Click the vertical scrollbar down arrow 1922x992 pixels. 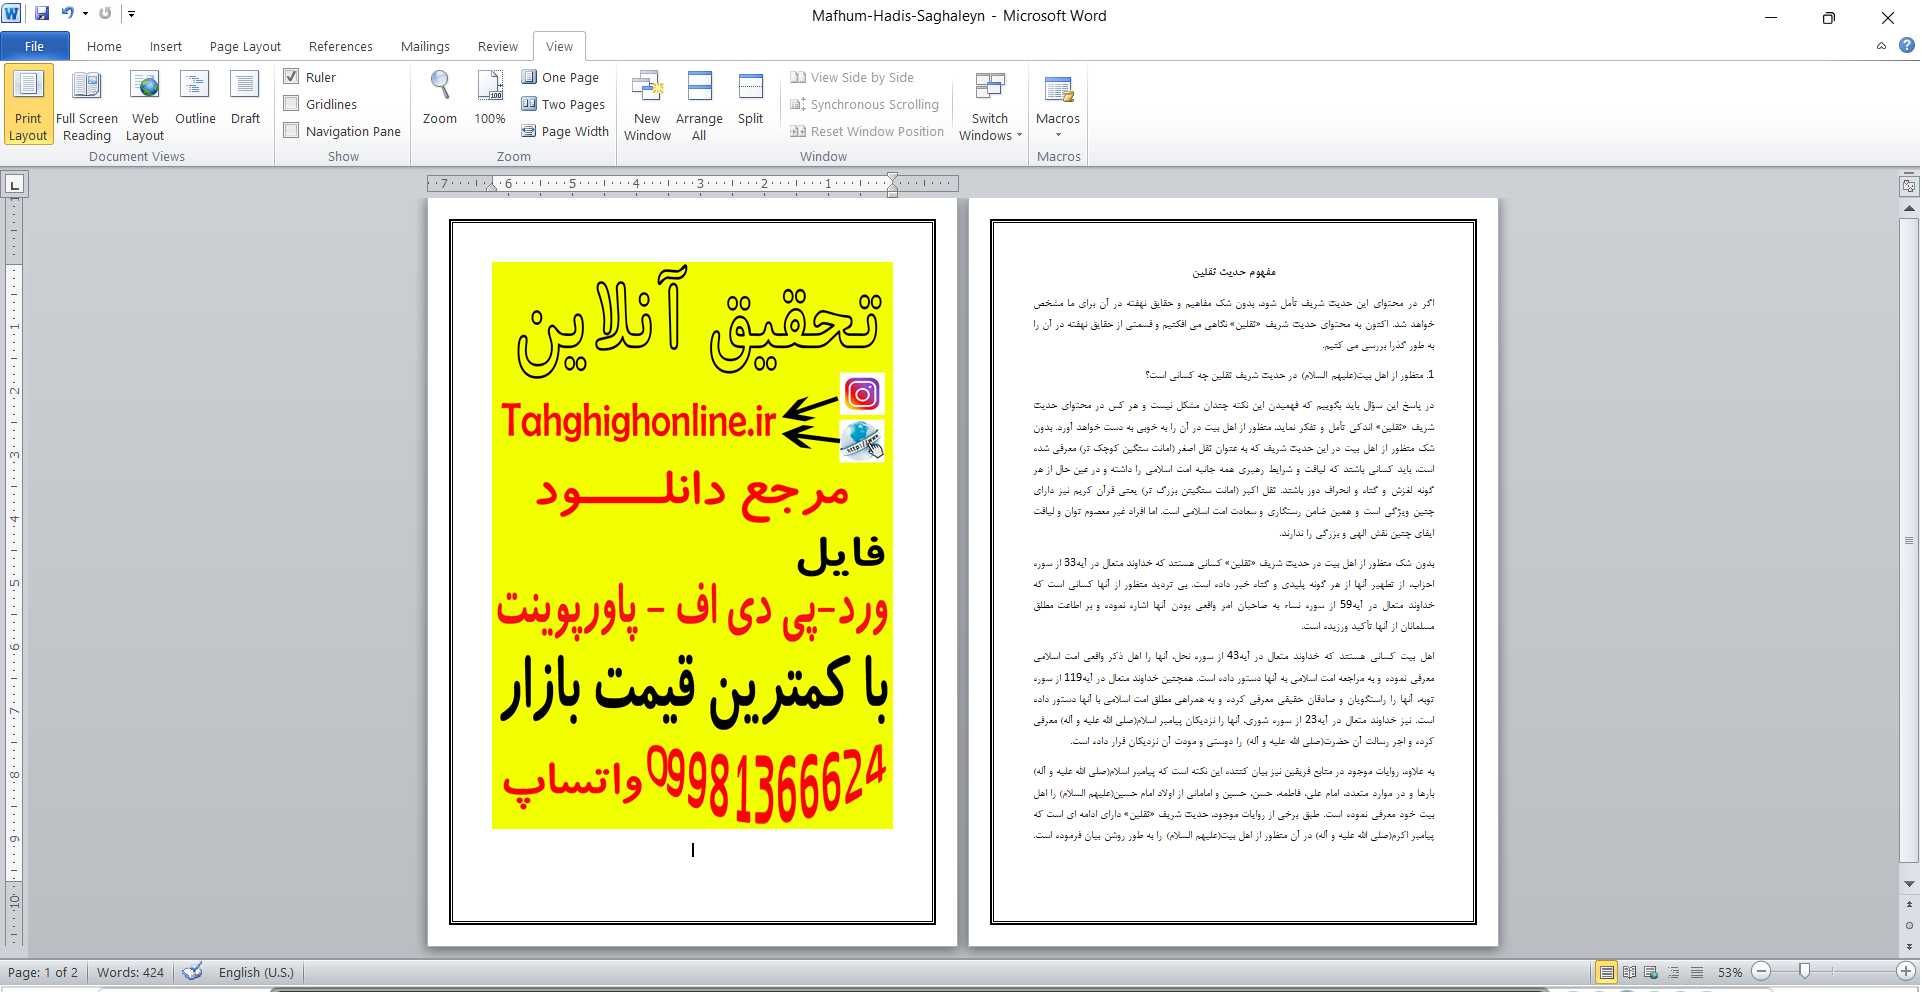[x=1909, y=884]
